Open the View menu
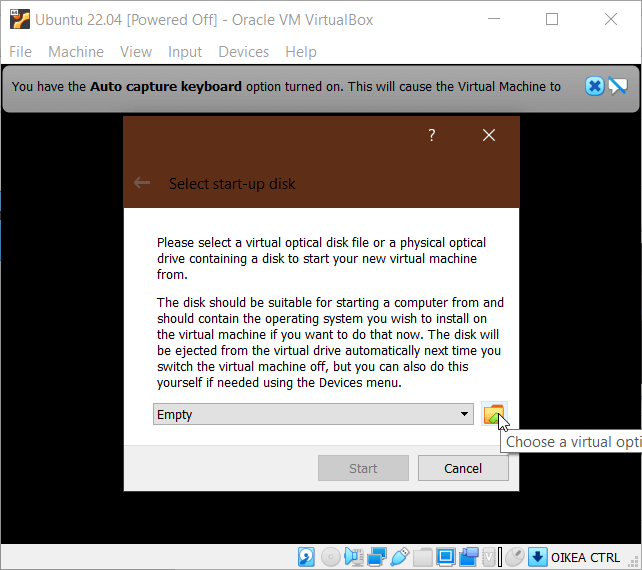Viewport: 642px width, 570px height. click(136, 52)
